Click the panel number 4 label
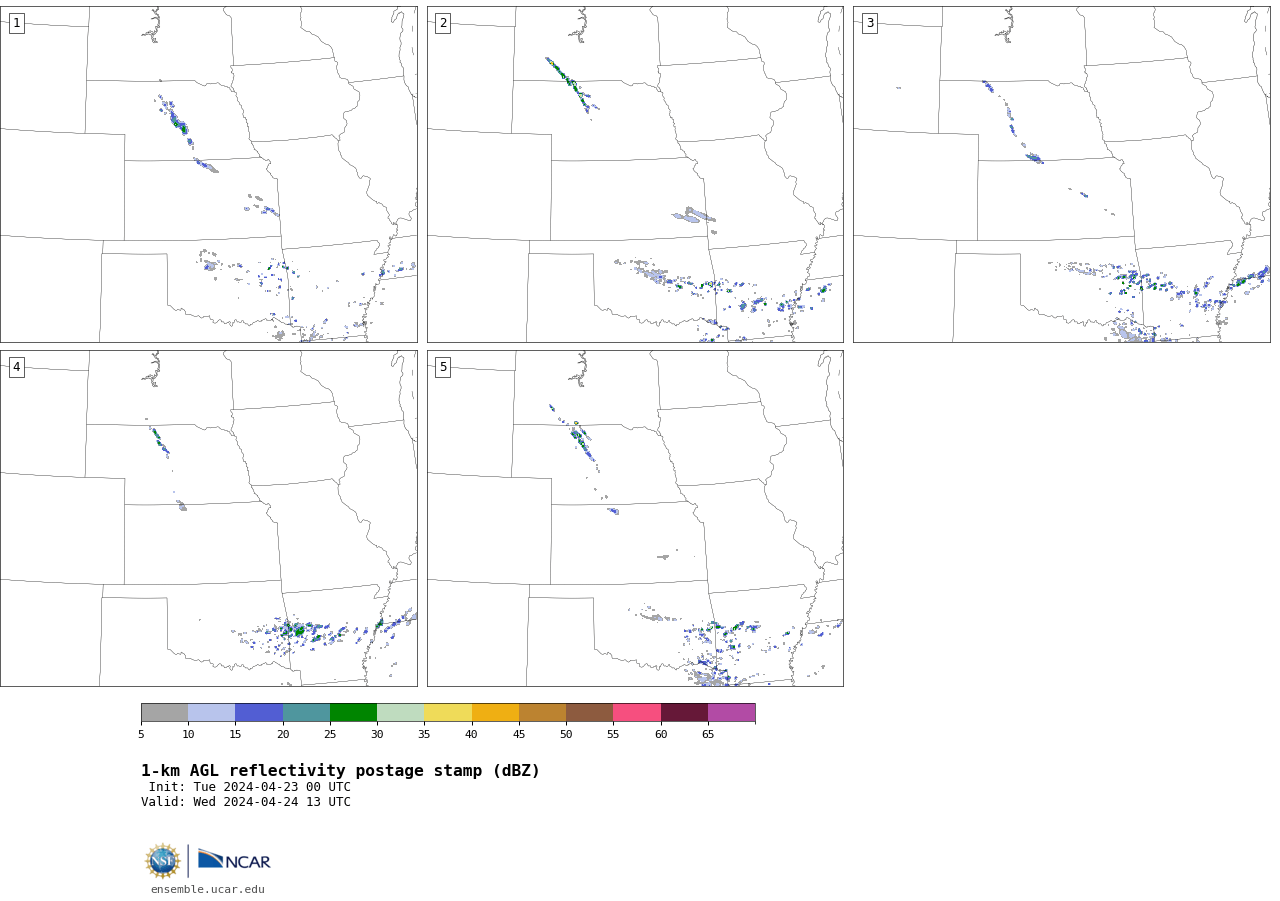 (x=16, y=367)
